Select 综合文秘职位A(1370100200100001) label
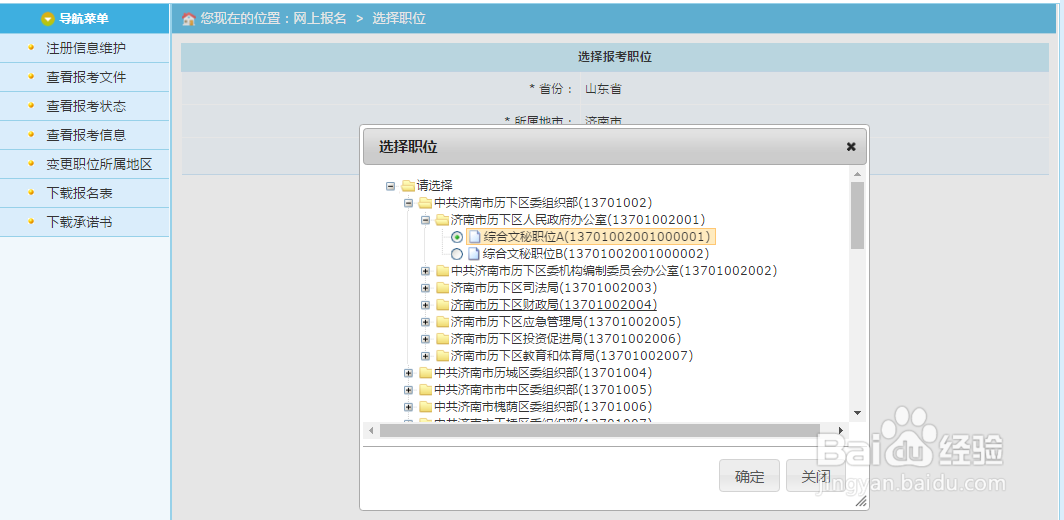 click(596, 237)
